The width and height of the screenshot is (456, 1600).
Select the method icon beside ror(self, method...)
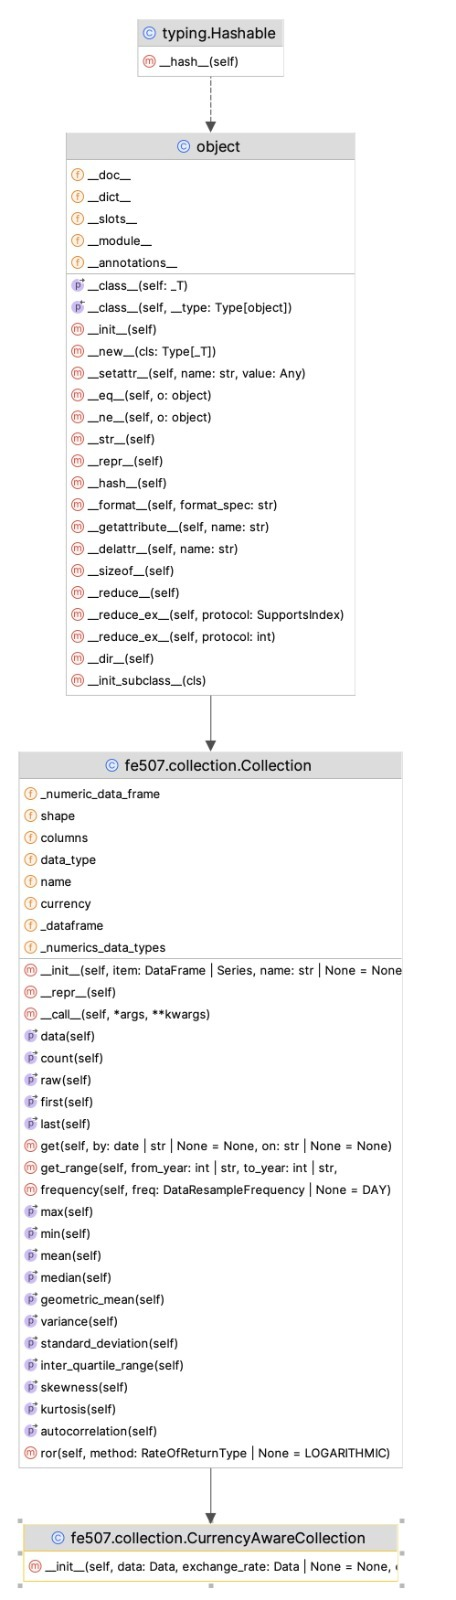coord(30,1454)
